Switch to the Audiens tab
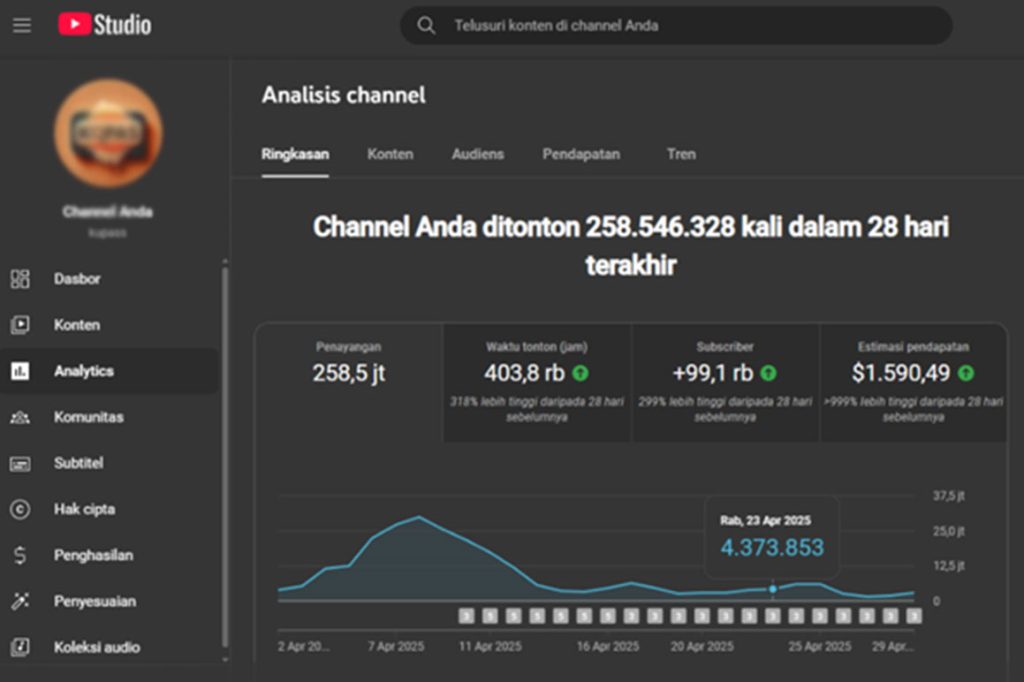 [x=477, y=154]
